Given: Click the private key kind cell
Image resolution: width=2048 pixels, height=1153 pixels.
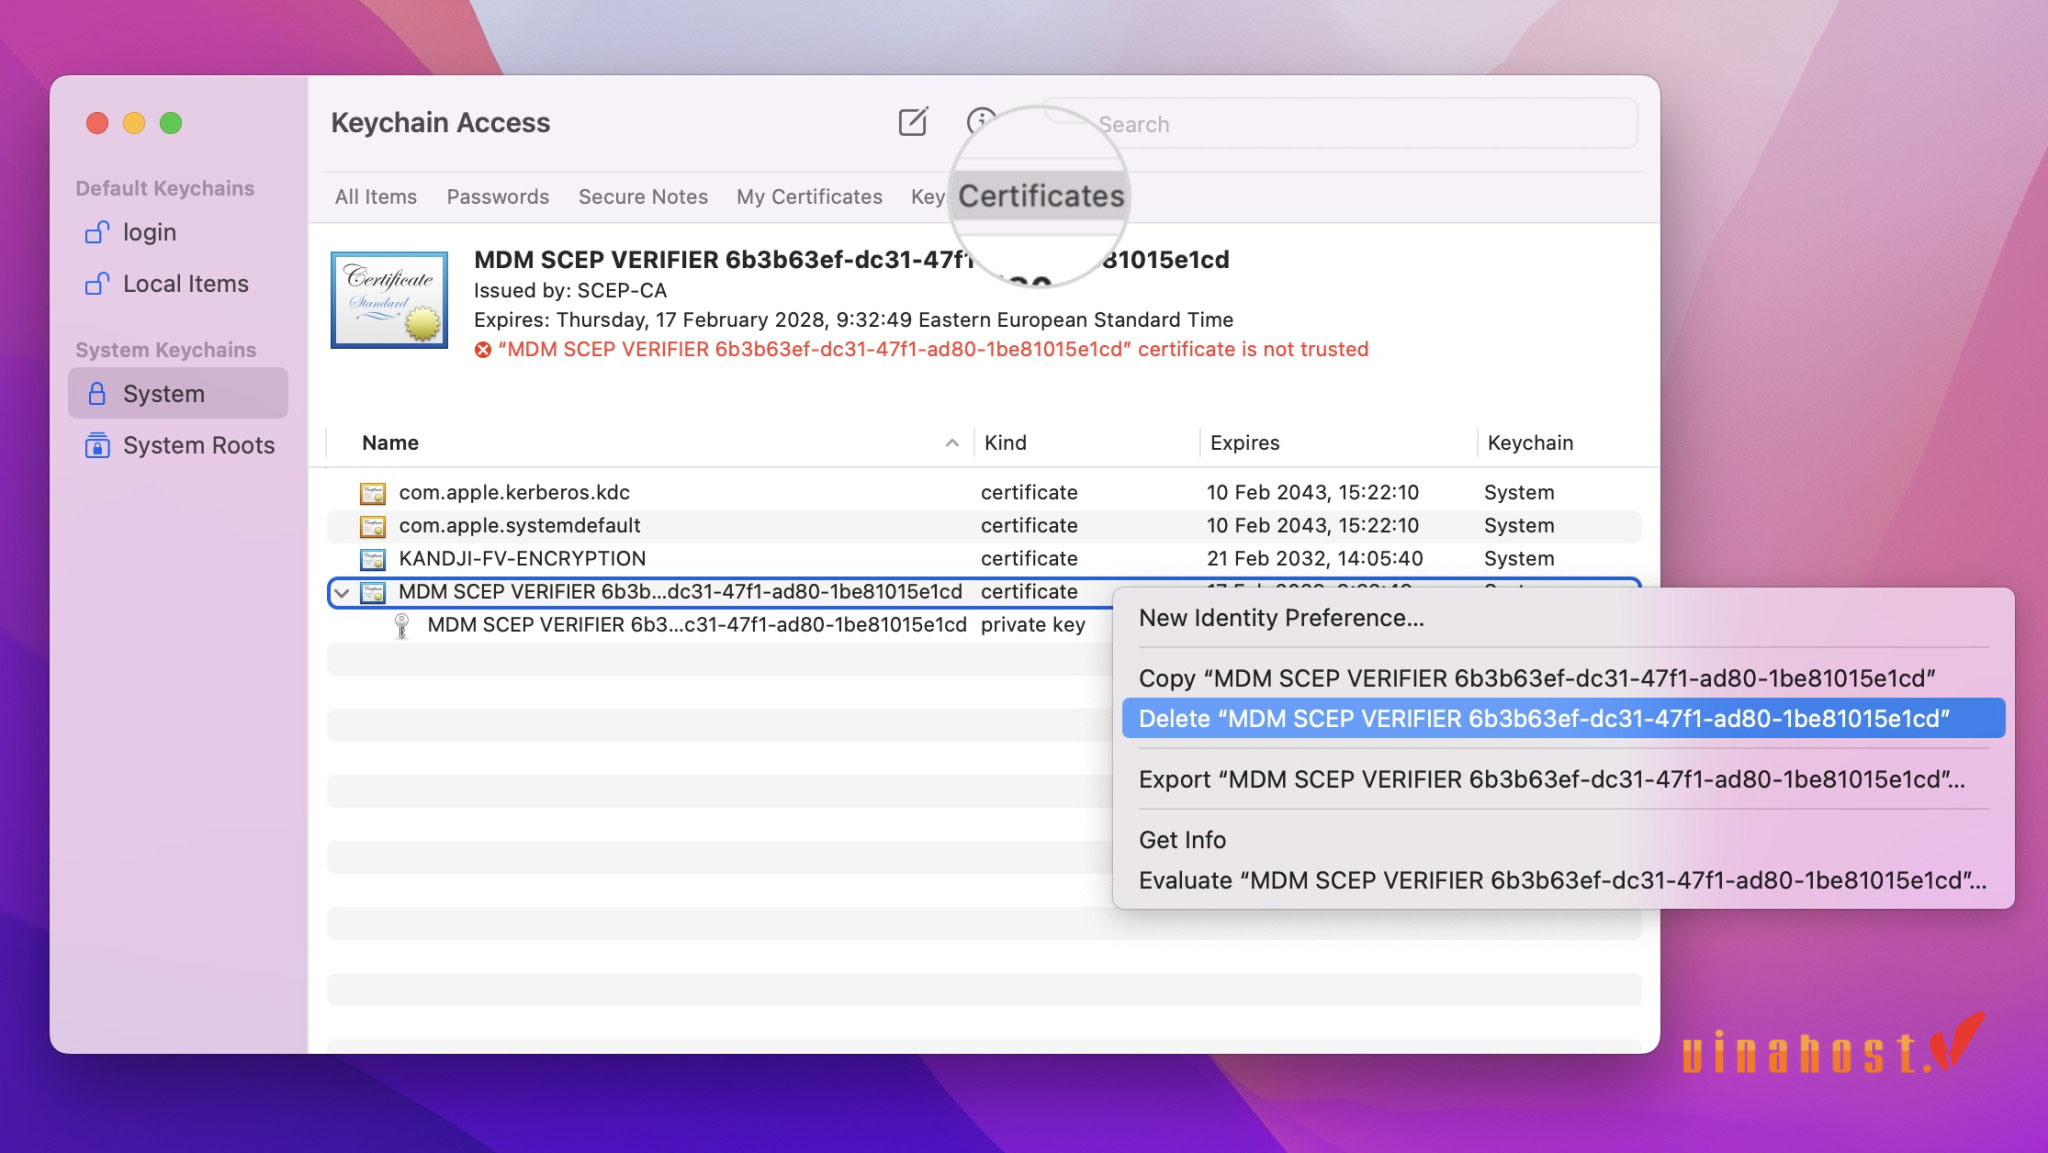Looking at the screenshot, I should [1032, 625].
